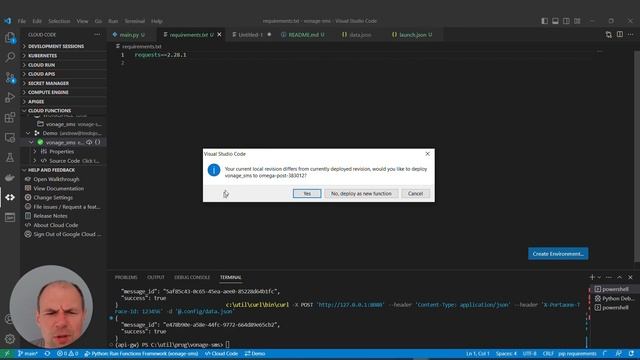Click the sync changes icon in status bar
Viewport: 640px width, 360px height.
(x=47, y=354)
